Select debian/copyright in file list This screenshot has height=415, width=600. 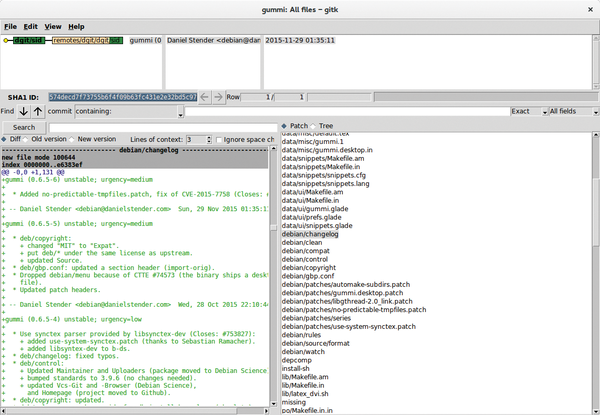coord(309,268)
